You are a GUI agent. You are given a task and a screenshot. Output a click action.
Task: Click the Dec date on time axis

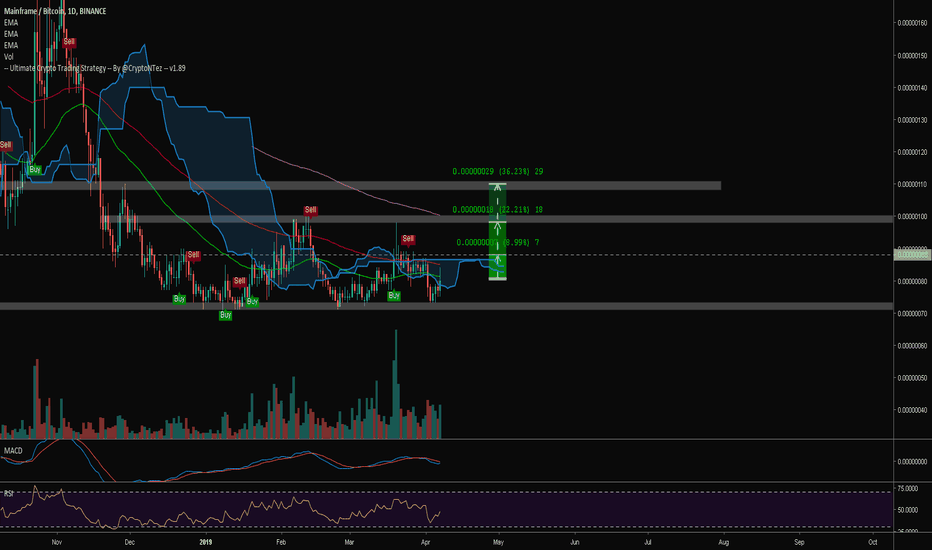point(130,542)
